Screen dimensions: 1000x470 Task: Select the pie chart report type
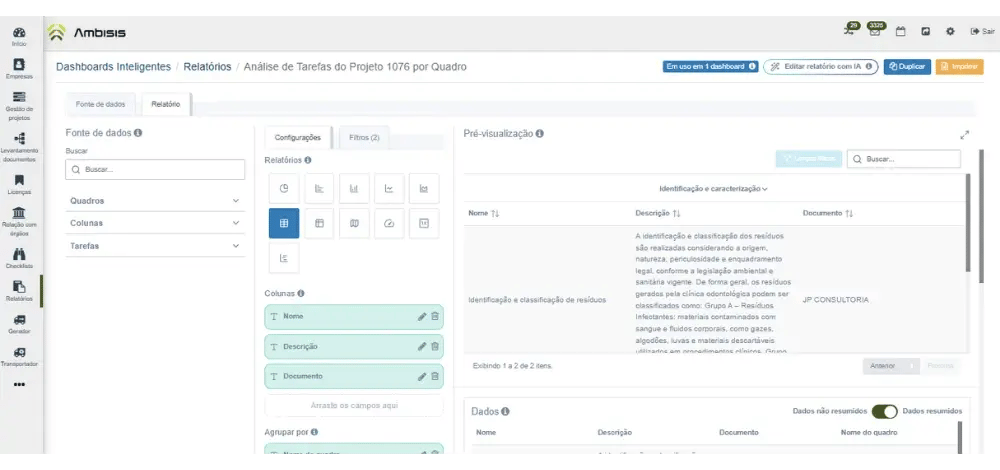click(284, 188)
